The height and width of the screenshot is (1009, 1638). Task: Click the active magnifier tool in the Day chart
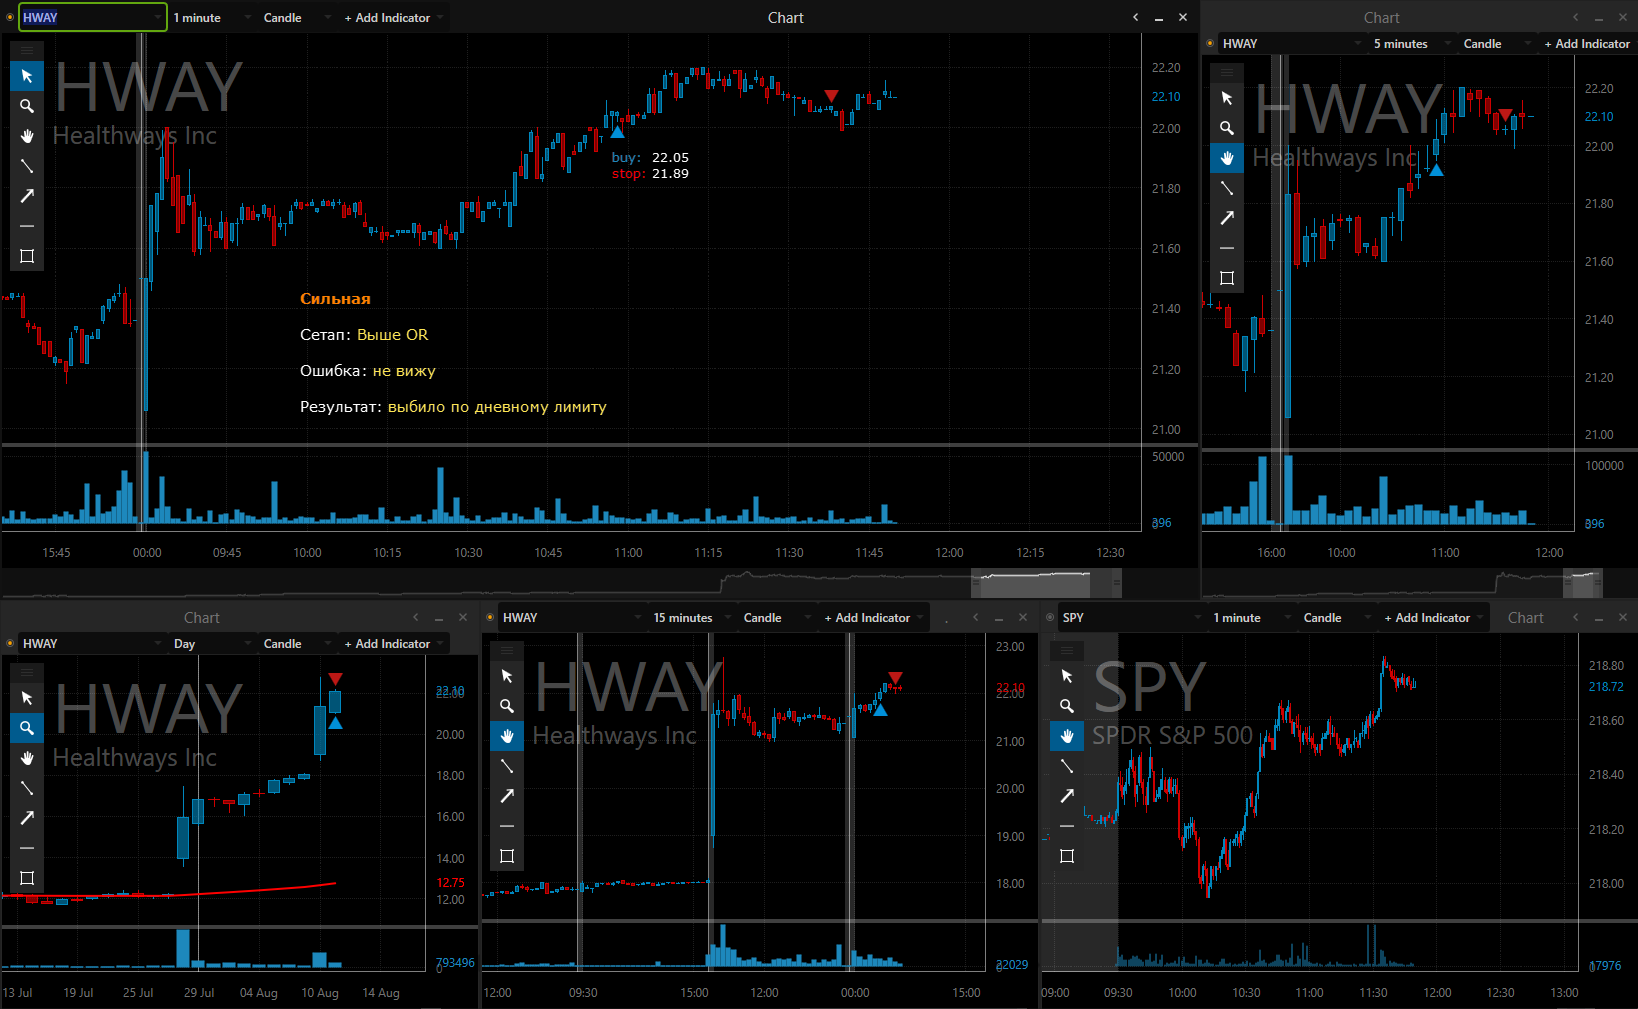[27, 728]
